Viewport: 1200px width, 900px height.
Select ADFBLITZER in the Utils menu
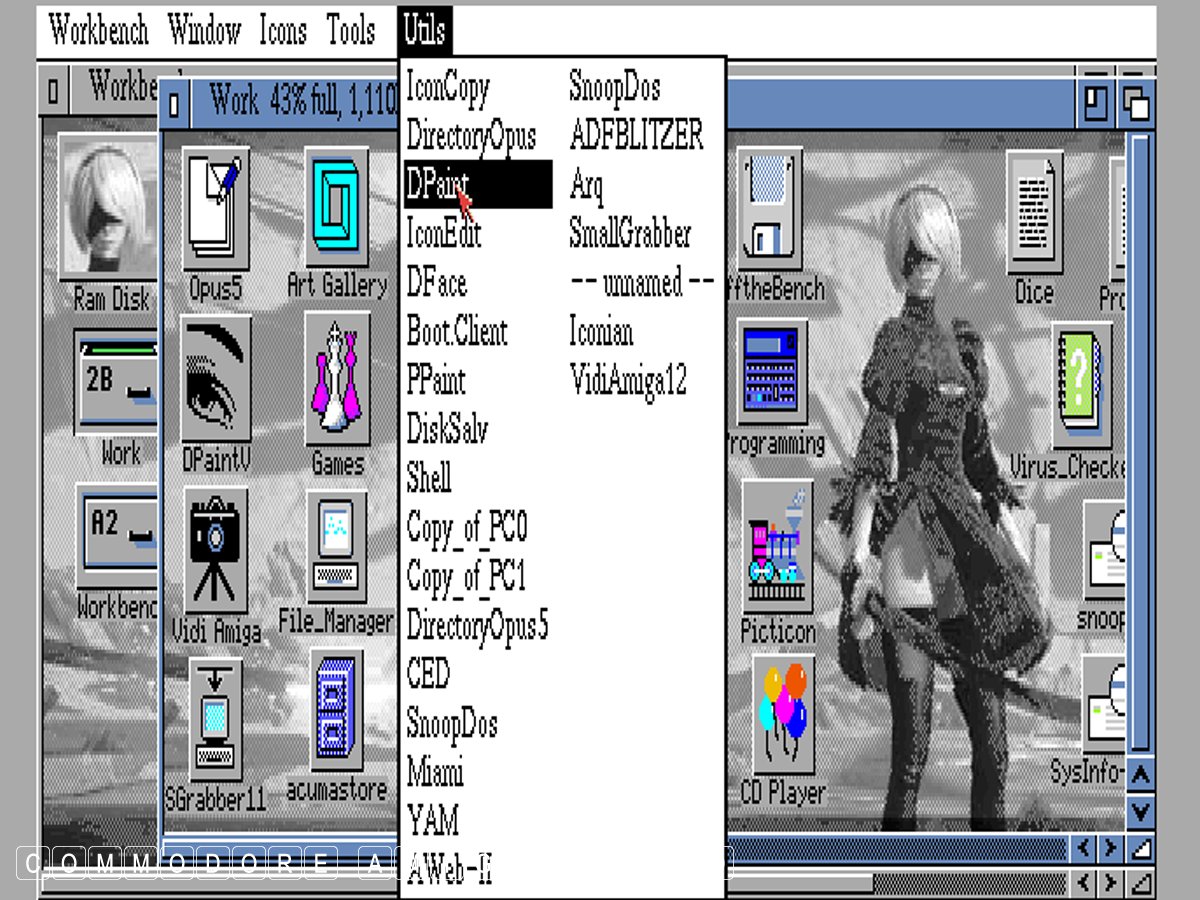(x=636, y=135)
